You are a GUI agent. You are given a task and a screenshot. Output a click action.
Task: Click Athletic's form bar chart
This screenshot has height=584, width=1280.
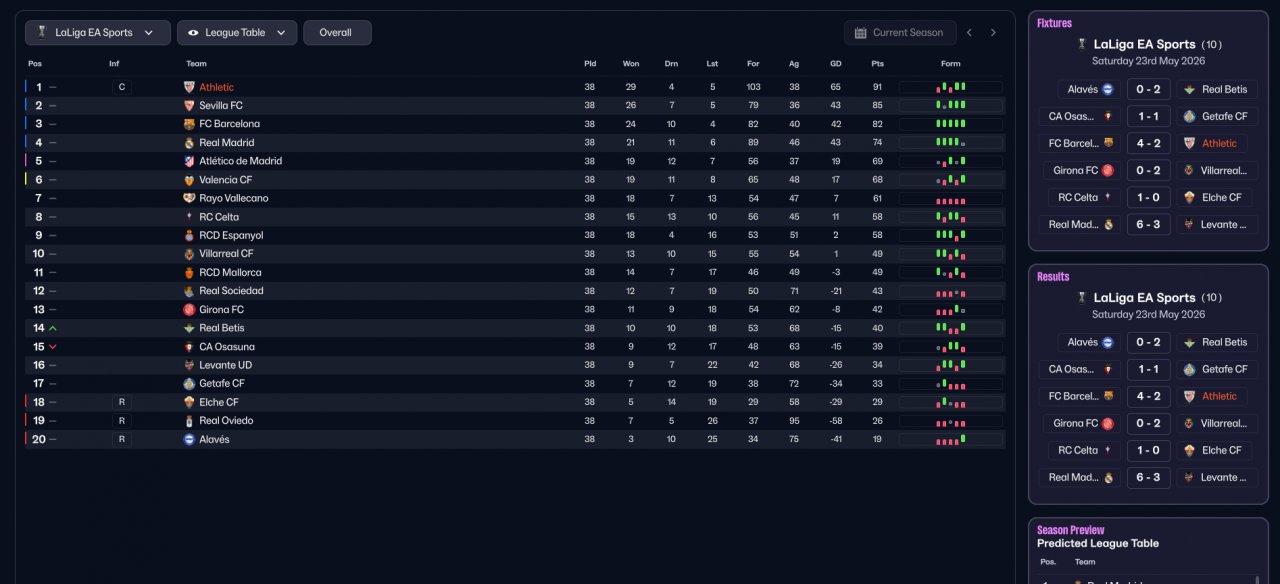pos(951,87)
